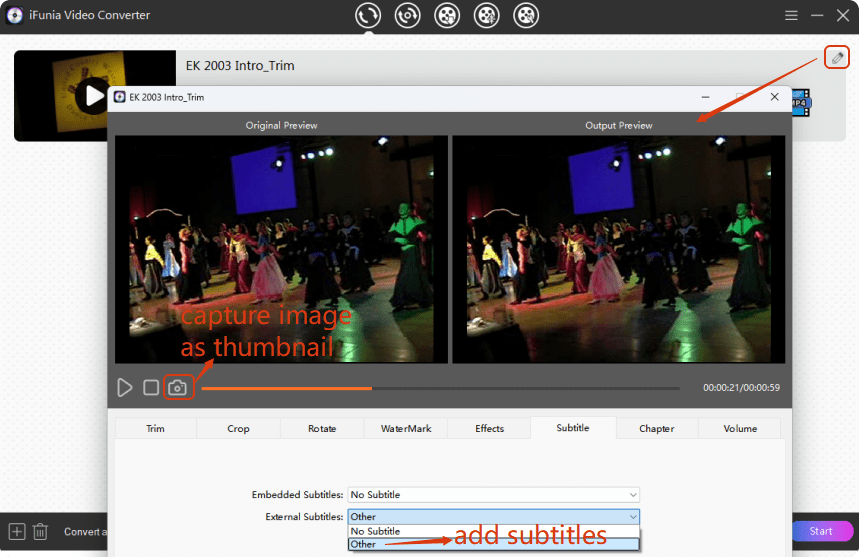Click the third film reel icon in top bar
This screenshot has width=859, height=557.
447,15
